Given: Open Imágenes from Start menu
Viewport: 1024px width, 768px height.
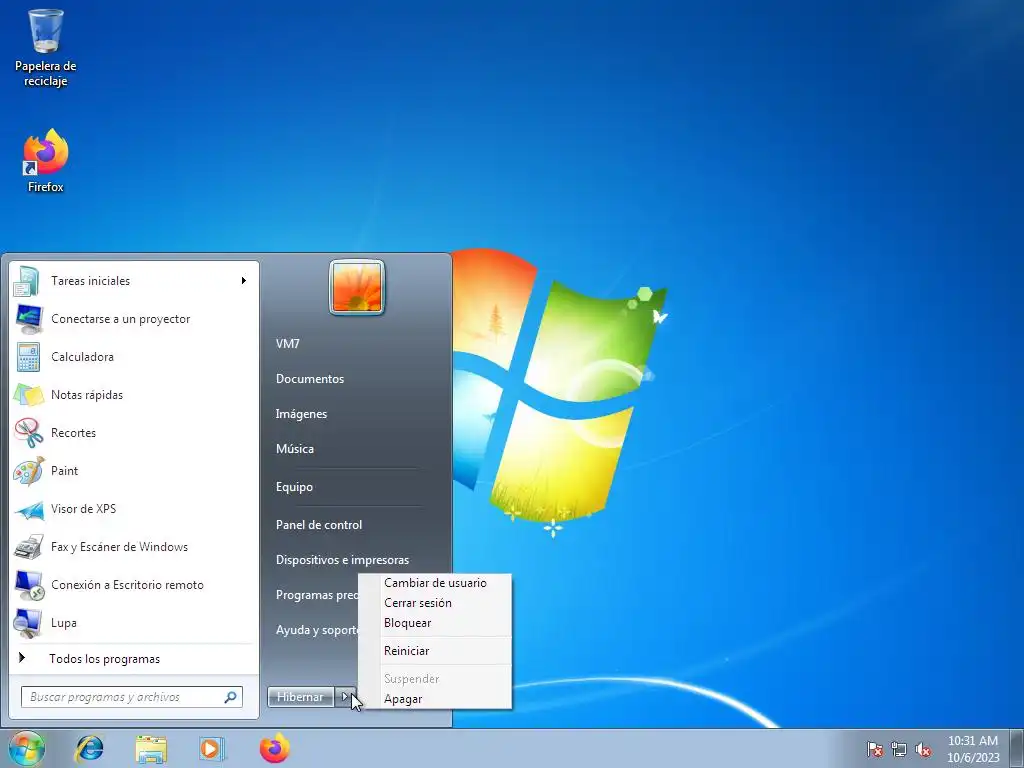Looking at the screenshot, I should pos(301,414).
